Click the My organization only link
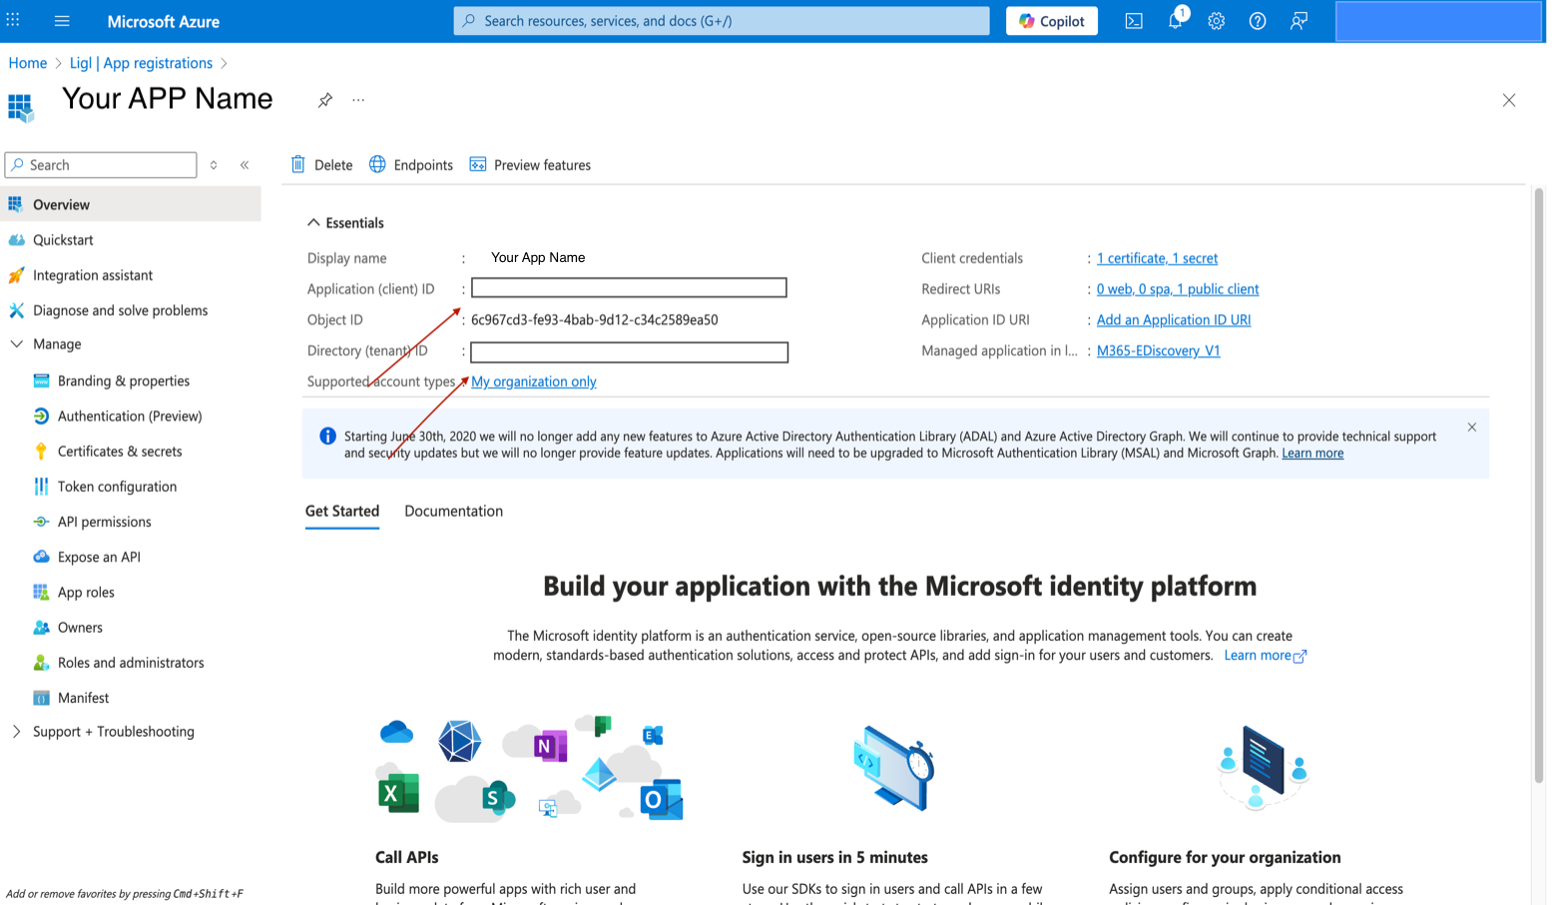Screen dimensions: 1552x905 point(534,382)
